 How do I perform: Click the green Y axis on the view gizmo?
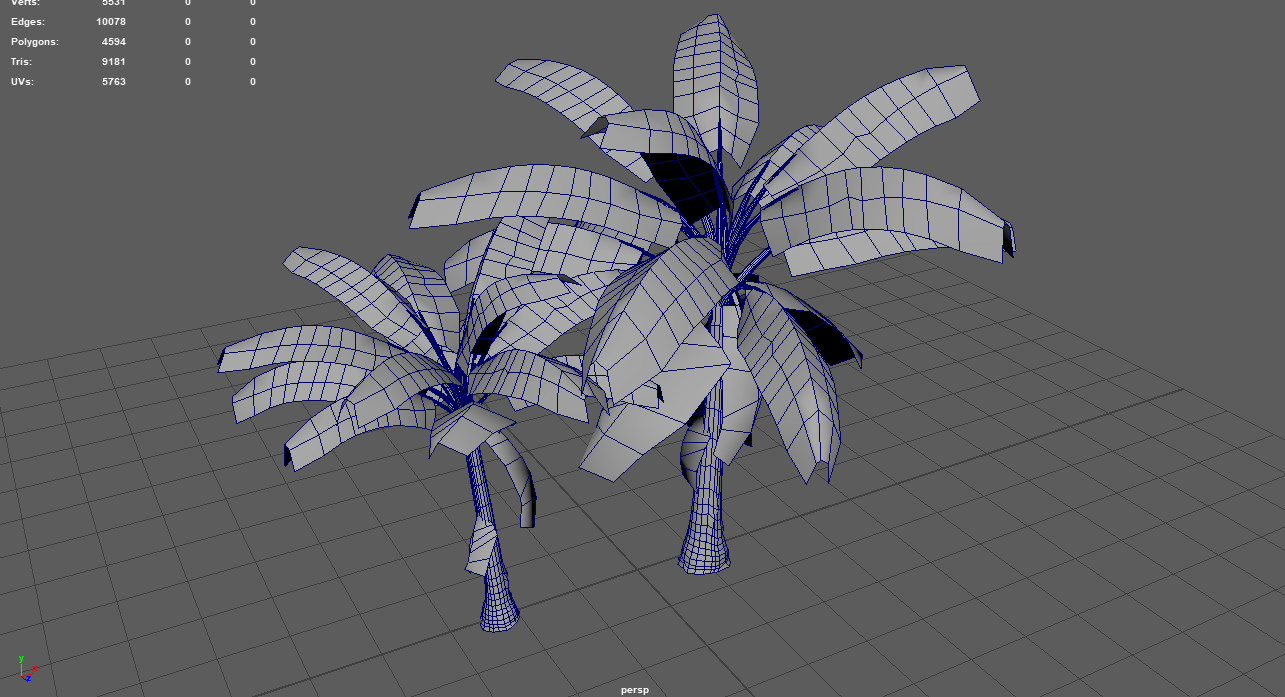click(21, 658)
